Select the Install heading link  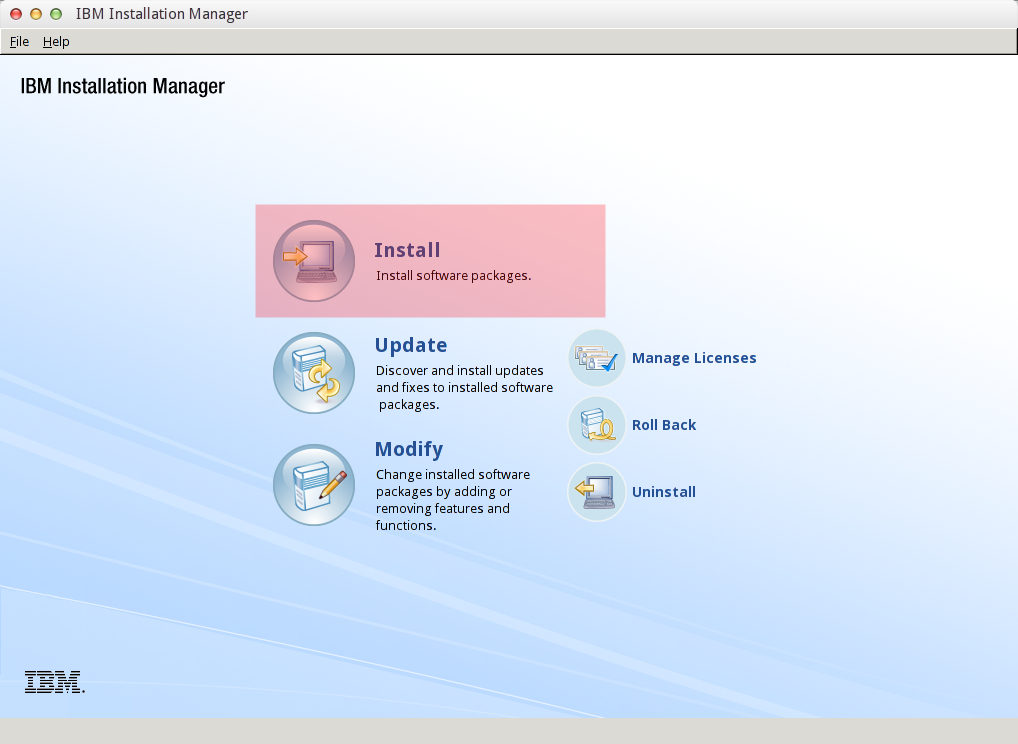(407, 250)
